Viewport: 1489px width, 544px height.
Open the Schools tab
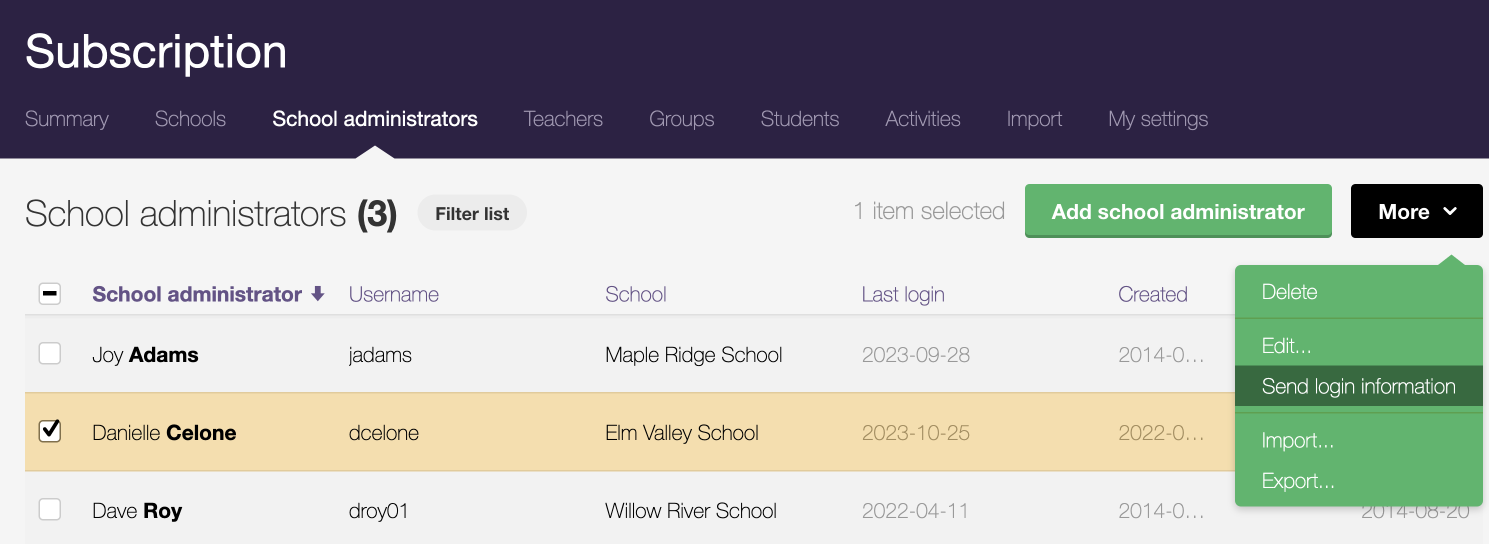coord(190,119)
